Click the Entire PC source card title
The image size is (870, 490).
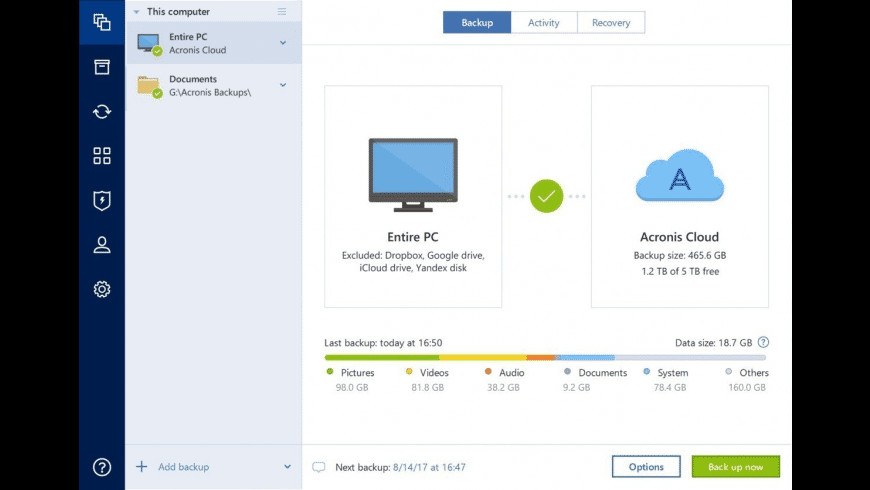(413, 237)
